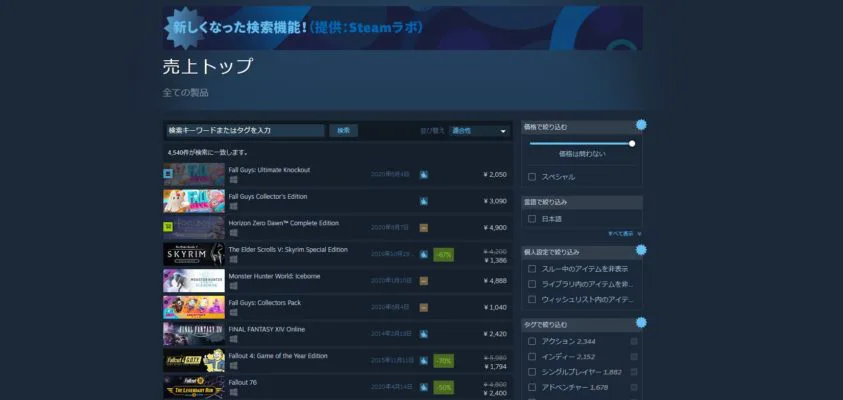Check the アドベンチャー tag filter
Screen dimensions: 843x400
pos(532,387)
